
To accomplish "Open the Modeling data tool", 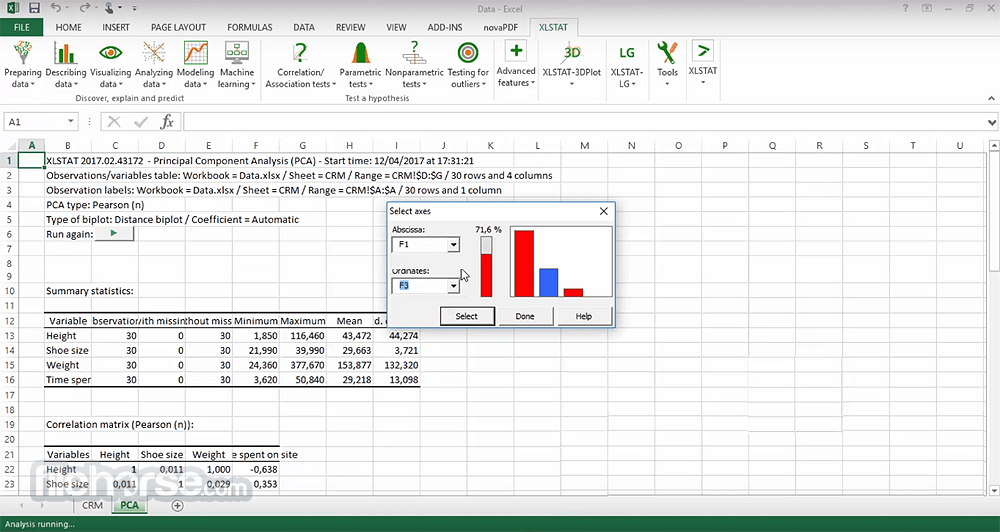I will (x=195, y=64).
